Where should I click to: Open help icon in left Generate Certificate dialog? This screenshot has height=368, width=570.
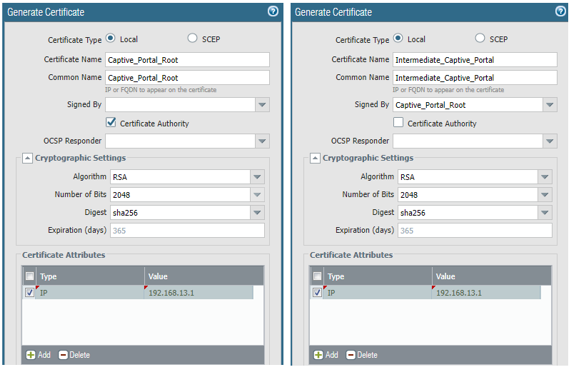(x=273, y=11)
